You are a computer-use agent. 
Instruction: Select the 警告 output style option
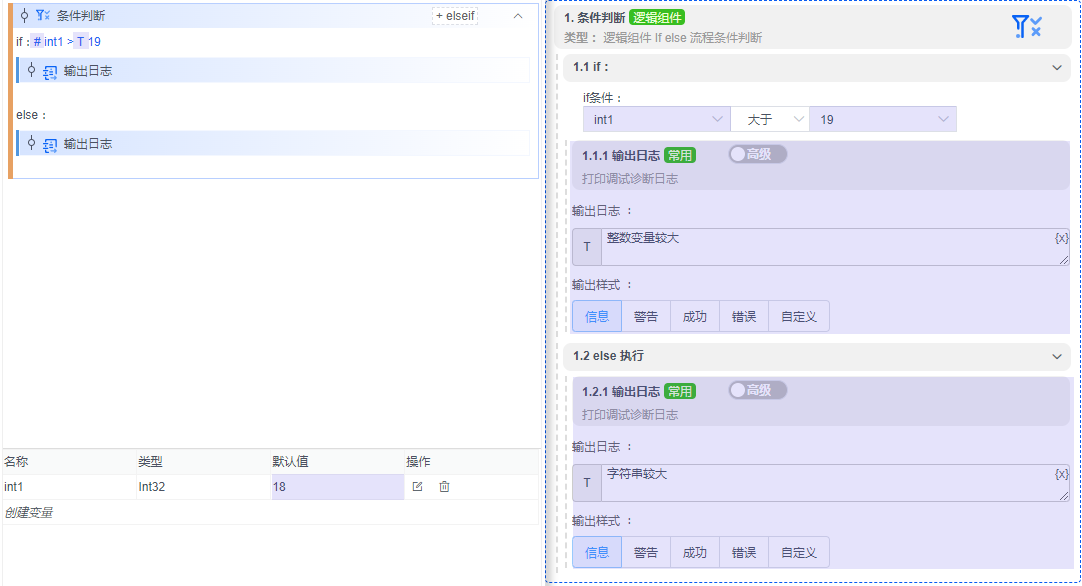tap(645, 315)
